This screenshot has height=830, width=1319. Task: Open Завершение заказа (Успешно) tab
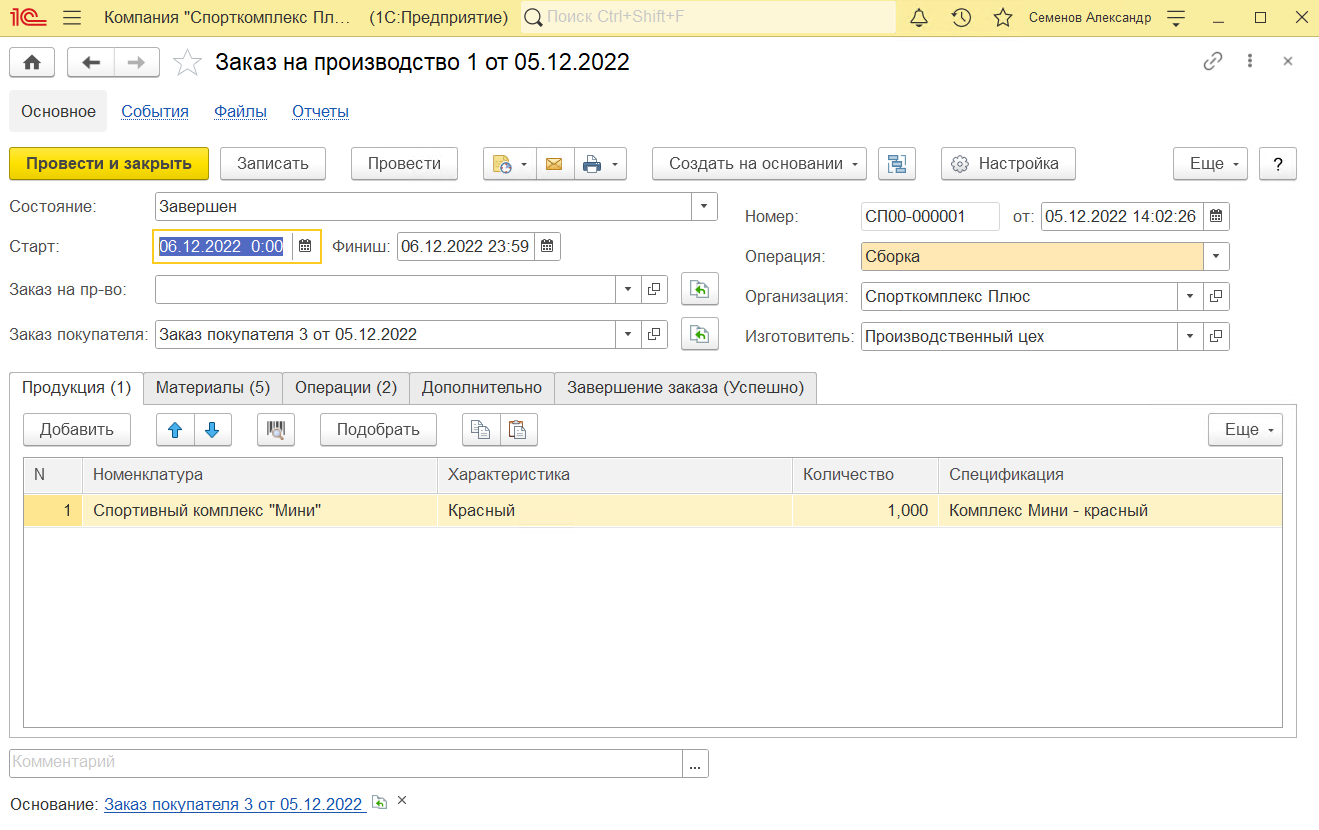(x=686, y=388)
